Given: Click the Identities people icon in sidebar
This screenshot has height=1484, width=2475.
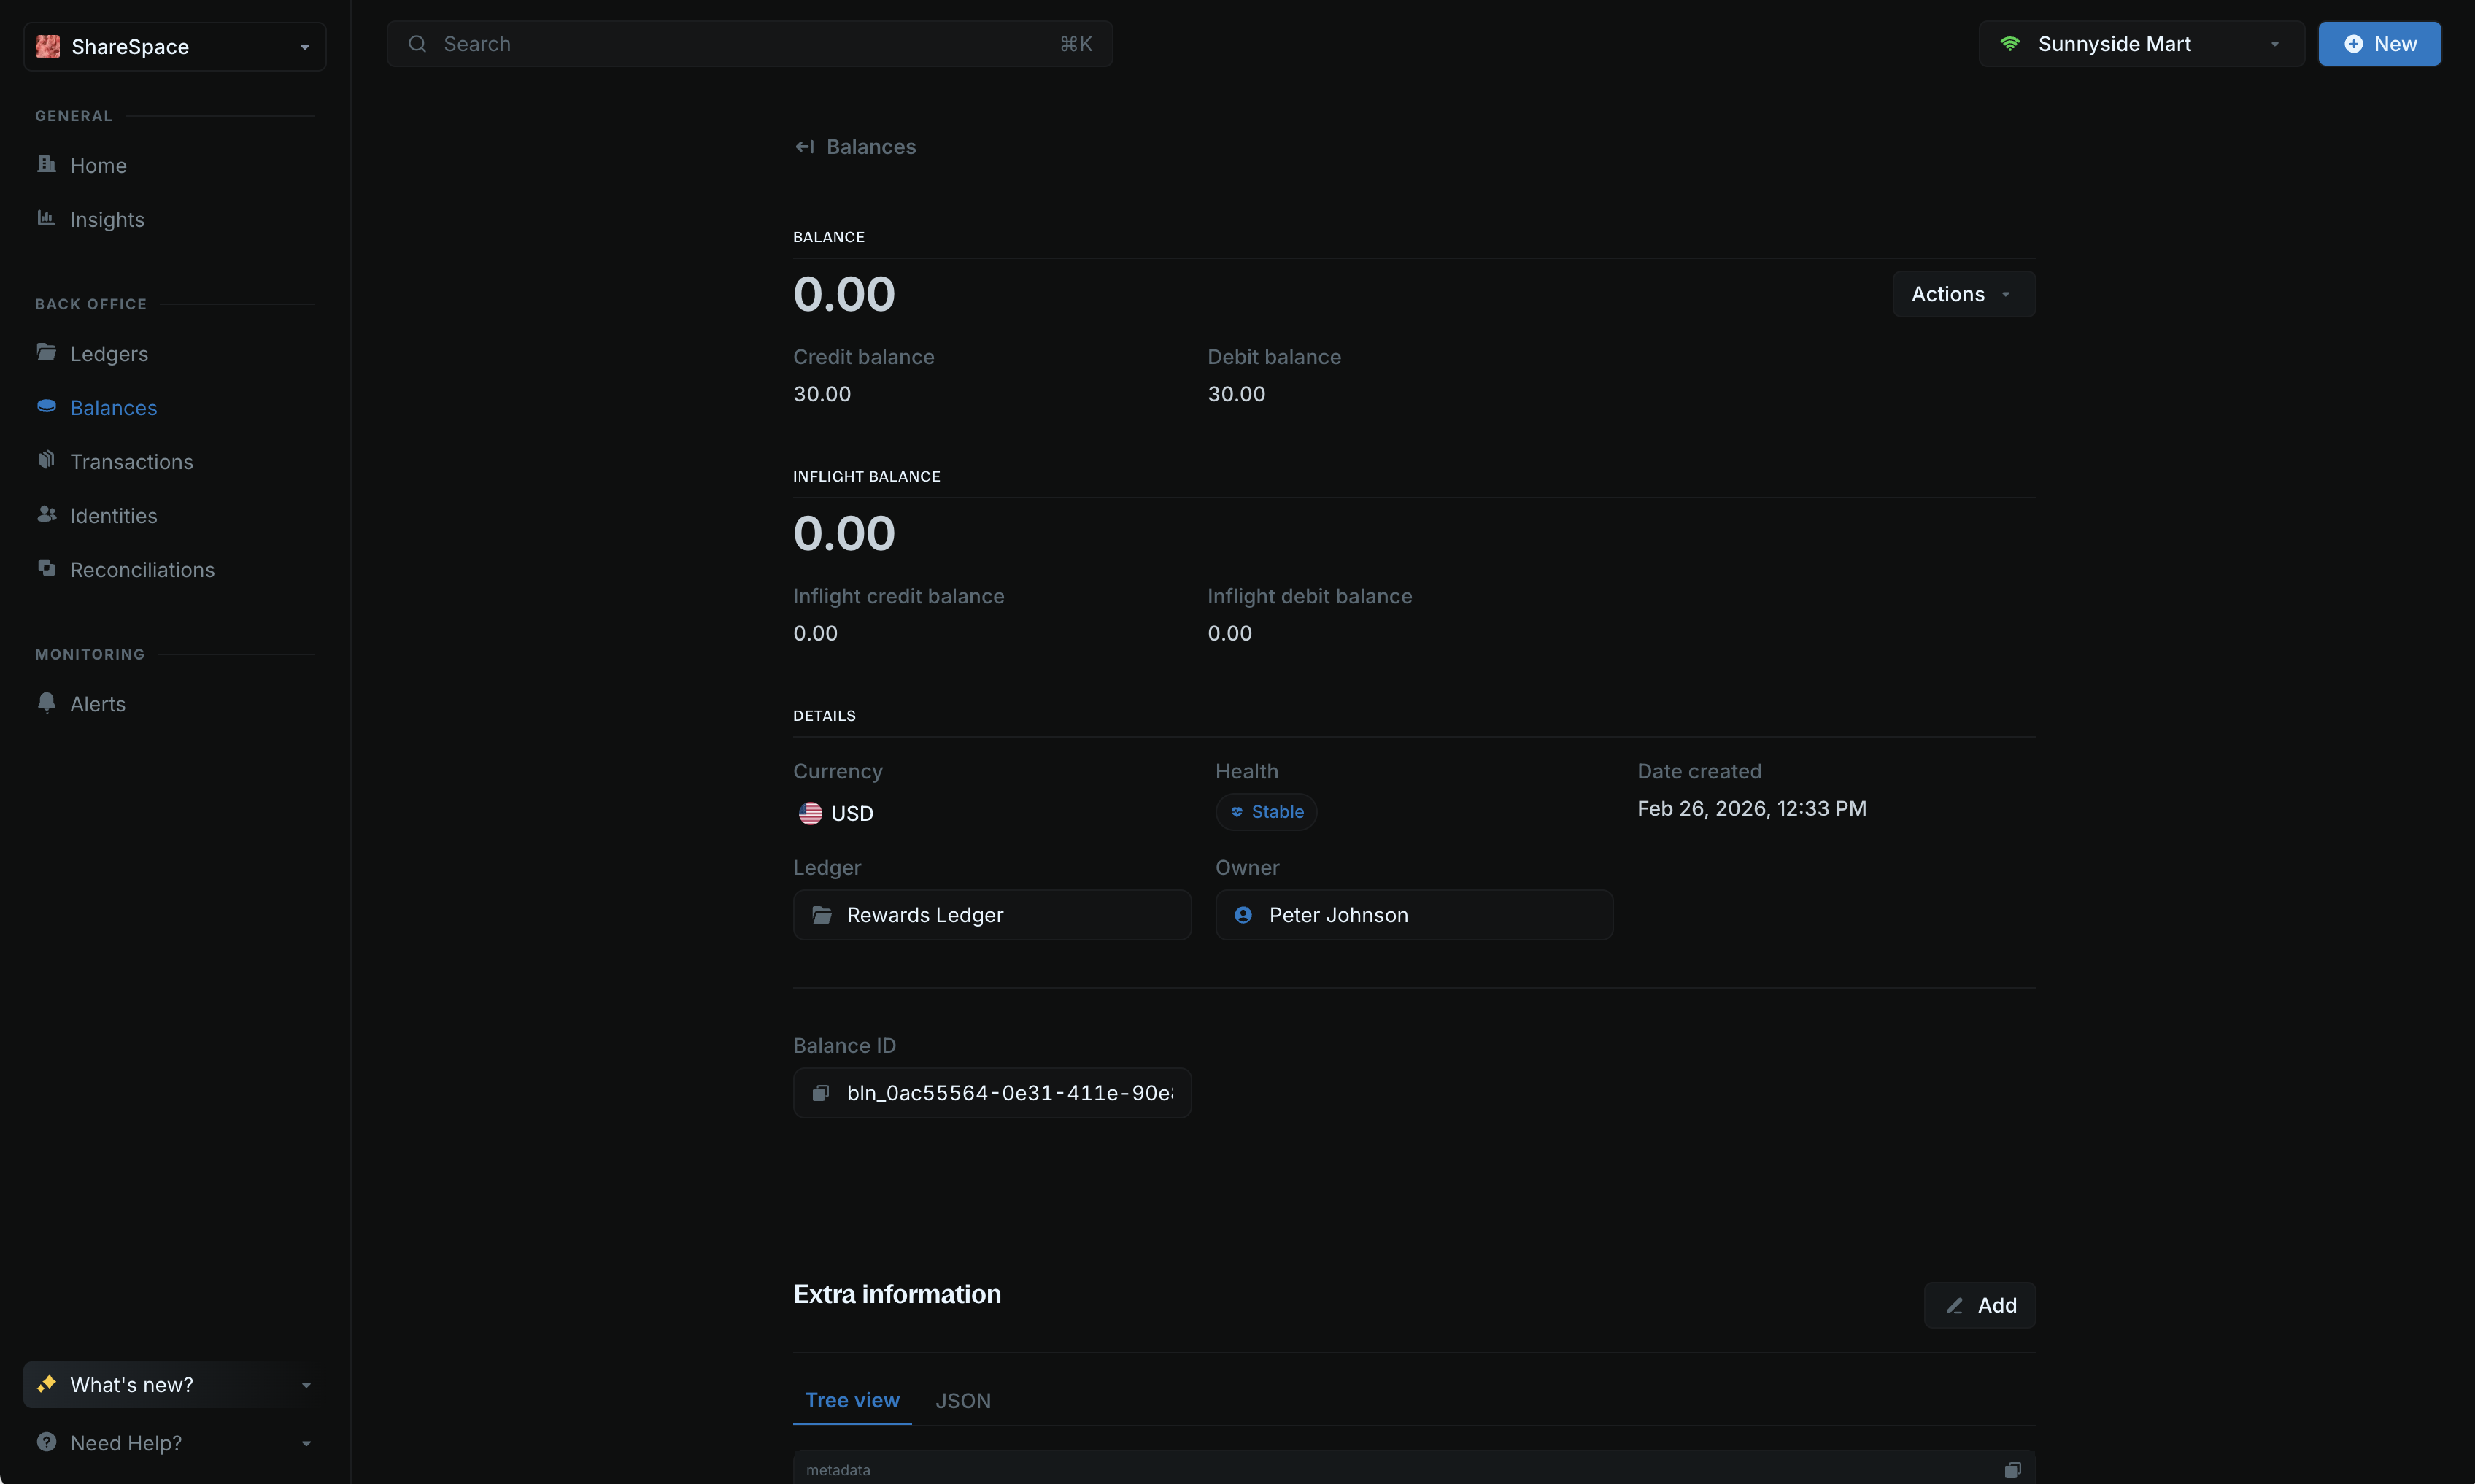Looking at the screenshot, I should (x=46, y=515).
